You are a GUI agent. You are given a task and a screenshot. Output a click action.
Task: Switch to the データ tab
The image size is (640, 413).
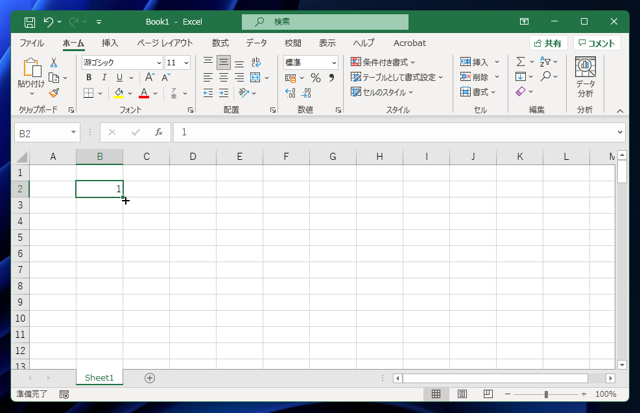pos(256,43)
